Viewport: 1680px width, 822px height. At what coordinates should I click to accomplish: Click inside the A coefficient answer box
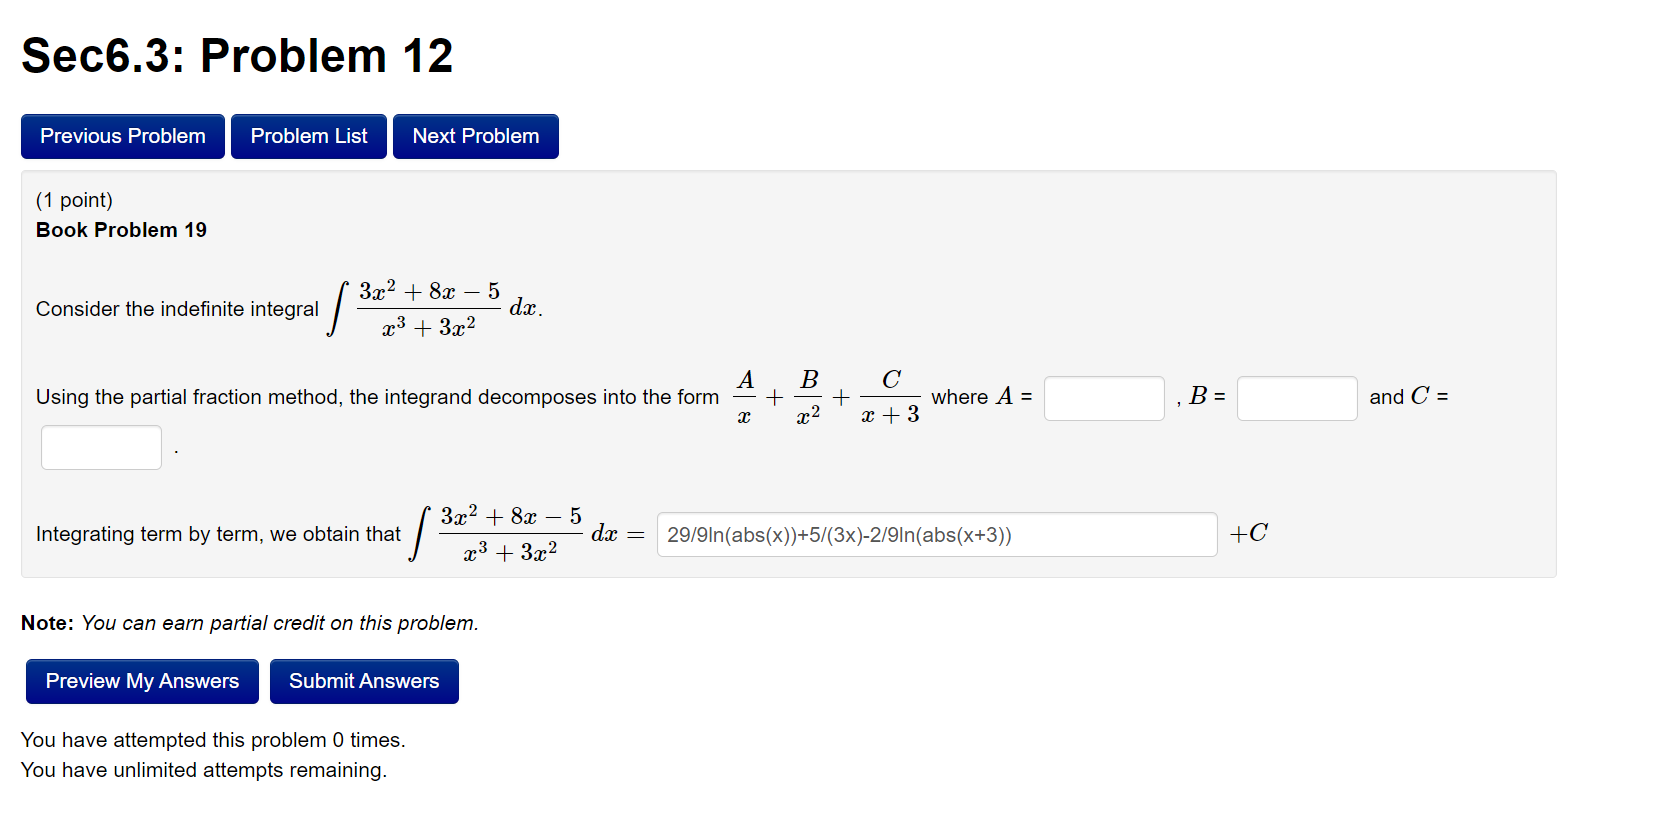coord(1104,398)
